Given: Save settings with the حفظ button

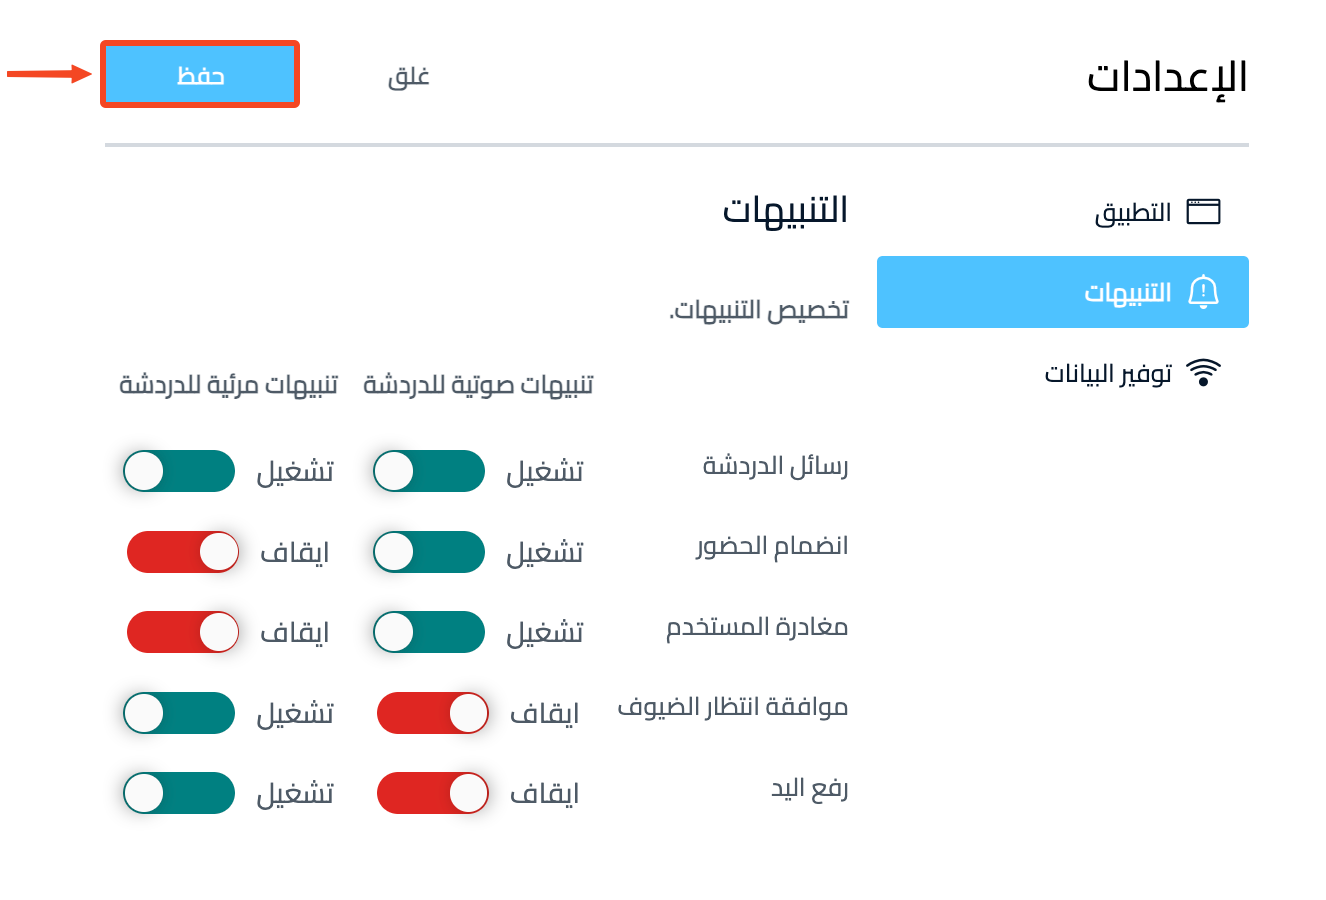Looking at the screenshot, I should (200, 74).
